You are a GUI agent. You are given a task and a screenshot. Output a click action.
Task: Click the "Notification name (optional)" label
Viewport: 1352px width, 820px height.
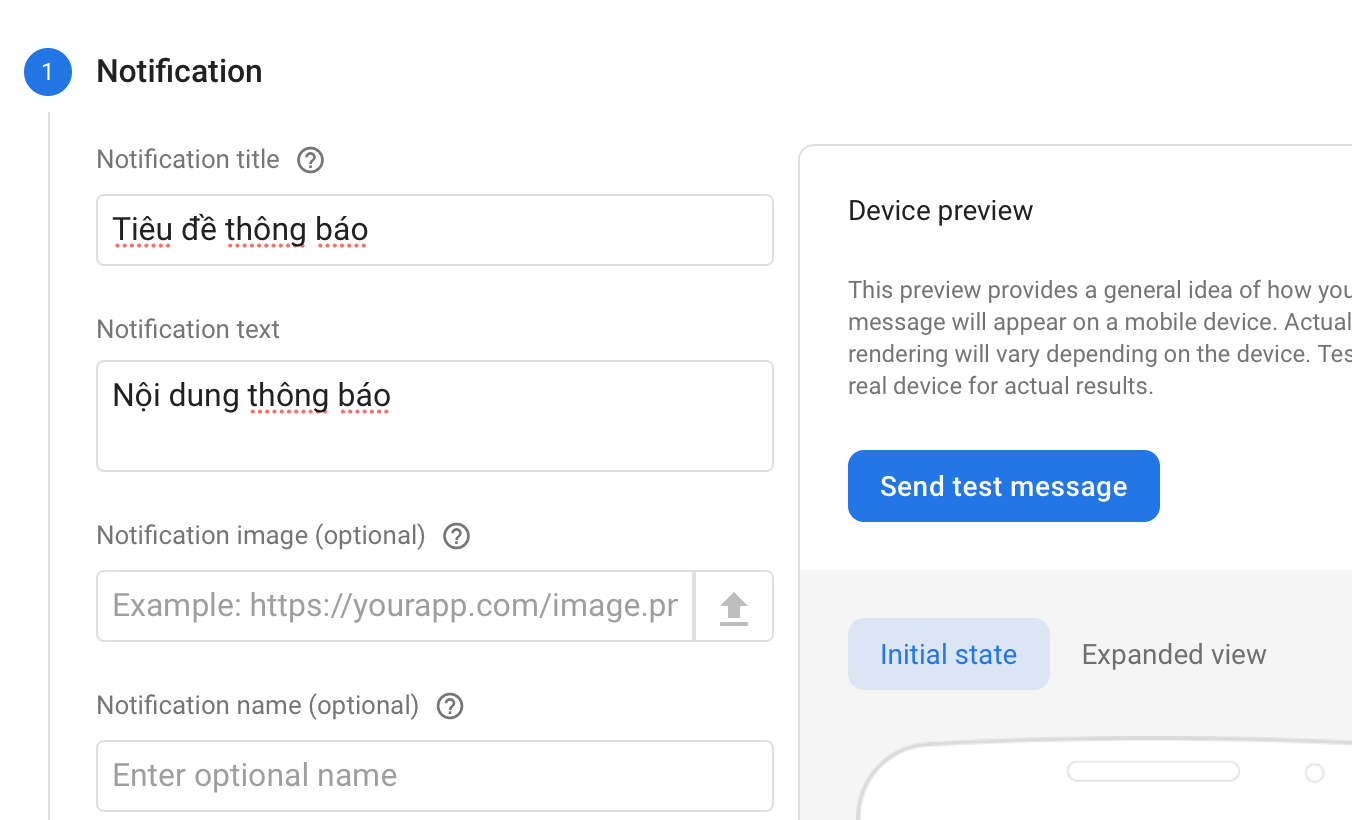pos(257,706)
